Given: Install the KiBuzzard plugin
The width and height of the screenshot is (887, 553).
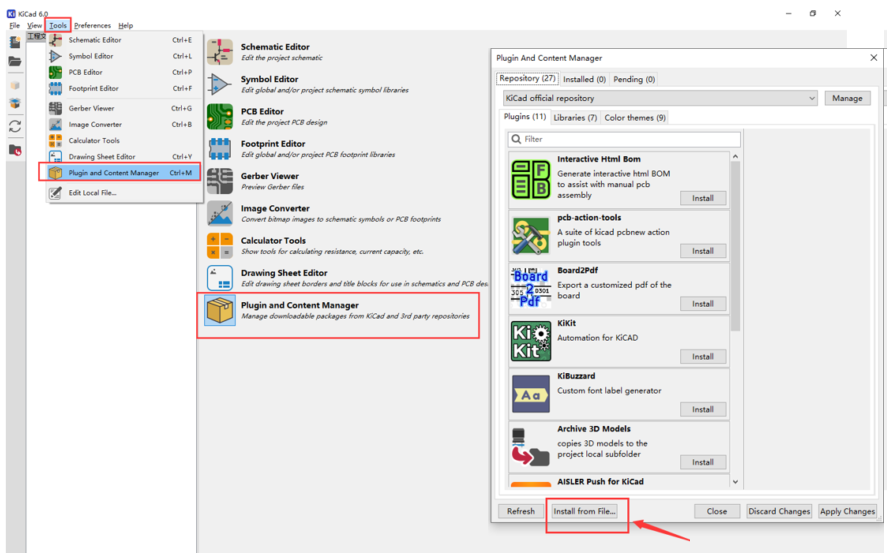Looking at the screenshot, I should pos(703,409).
